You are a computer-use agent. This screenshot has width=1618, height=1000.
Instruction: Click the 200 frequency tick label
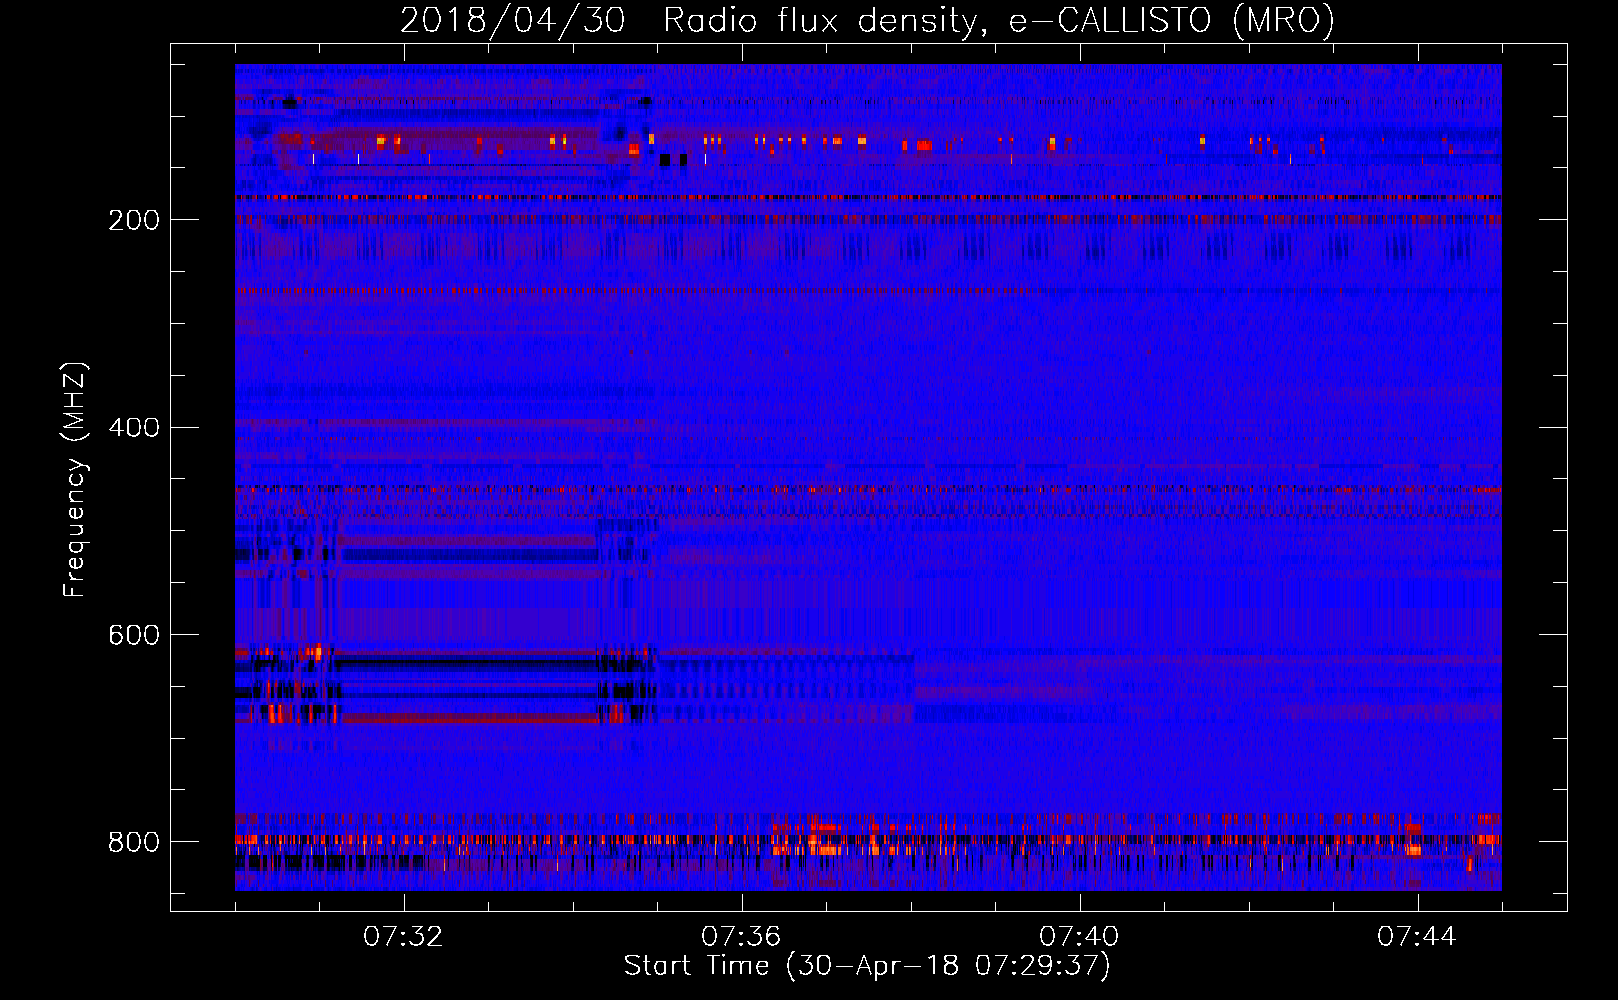134,221
